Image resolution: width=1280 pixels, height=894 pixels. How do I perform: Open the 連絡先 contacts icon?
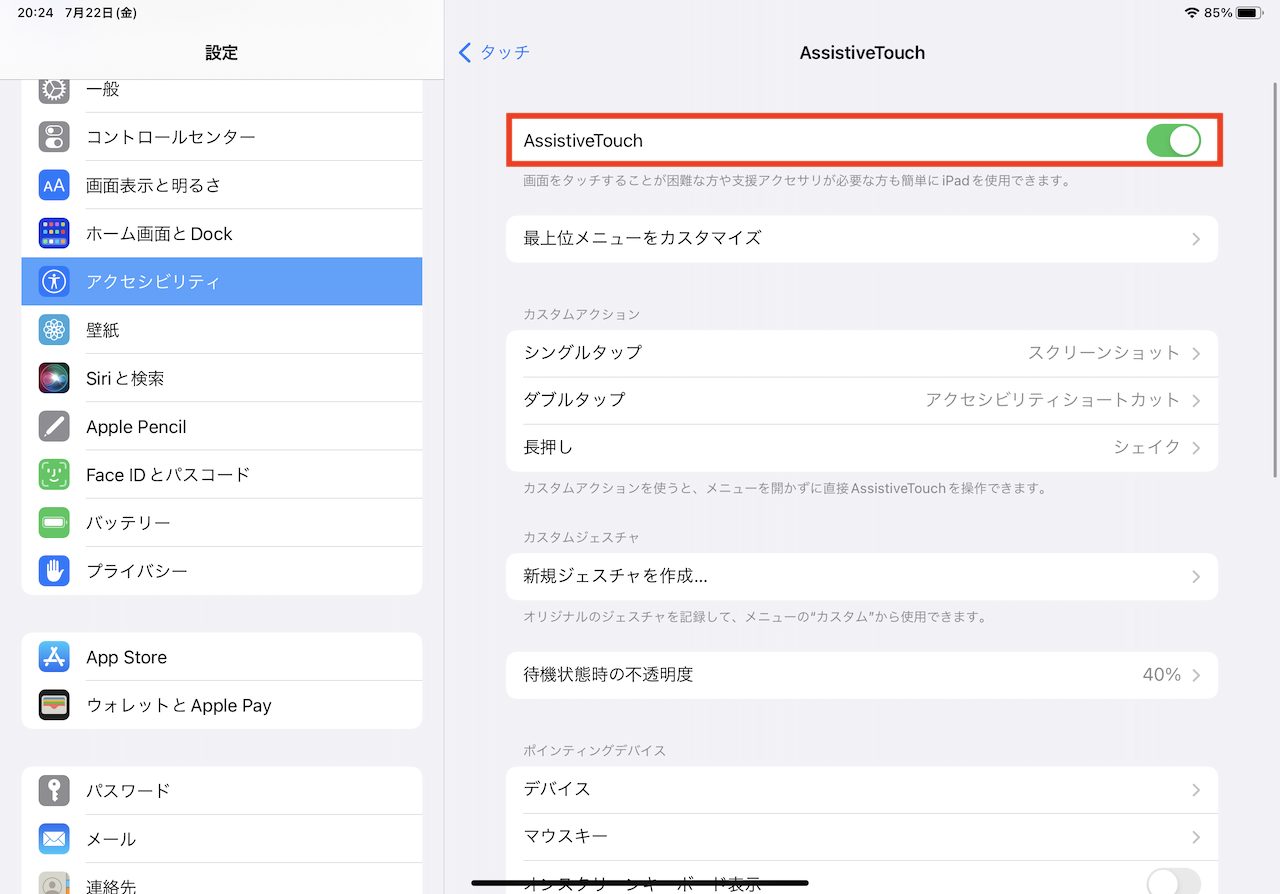(54, 882)
